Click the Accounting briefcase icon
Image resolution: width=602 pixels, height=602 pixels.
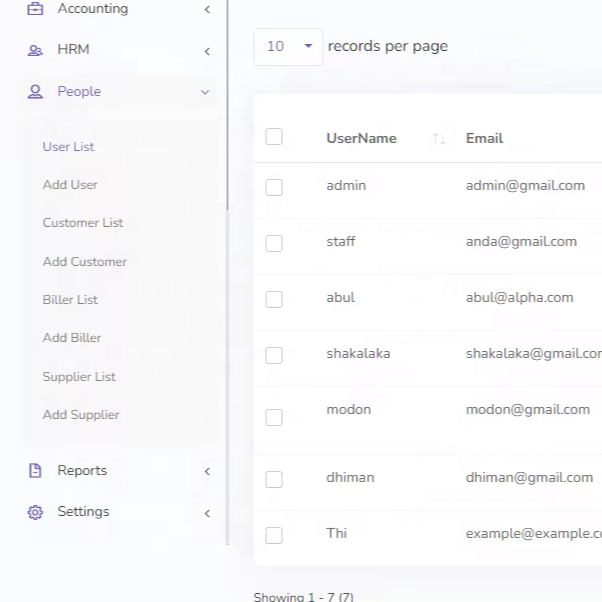click(35, 9)
